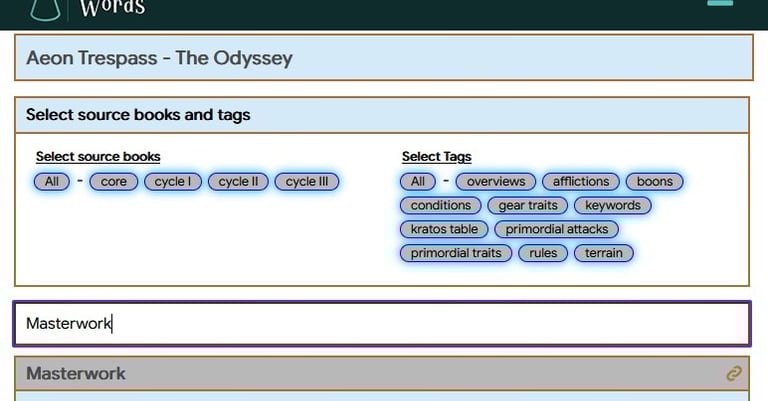
Task: Toggle the cycle I source book filter
Action: (172, 182)
